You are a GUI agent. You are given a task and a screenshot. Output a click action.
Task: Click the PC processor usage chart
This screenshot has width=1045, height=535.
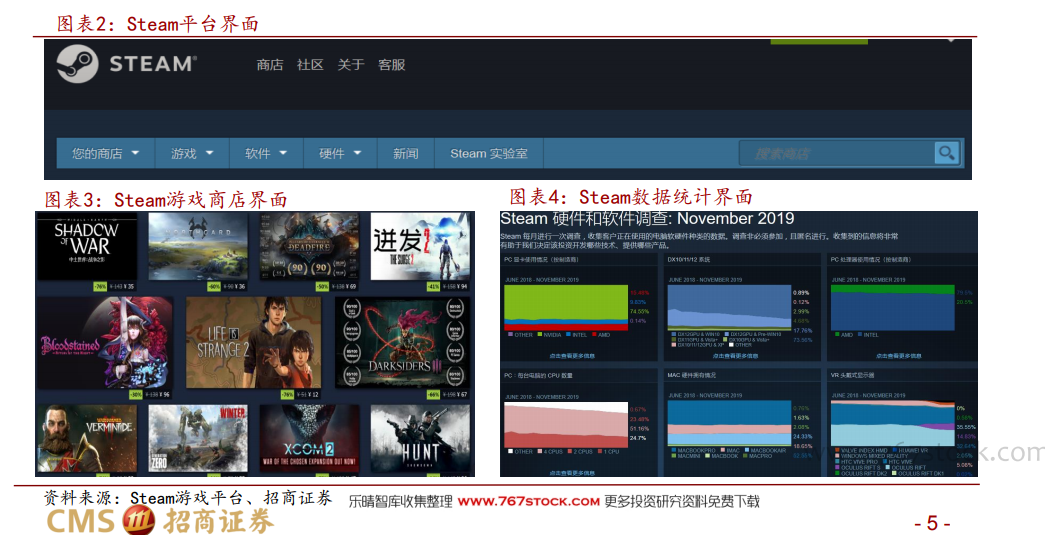coord(892,308)
